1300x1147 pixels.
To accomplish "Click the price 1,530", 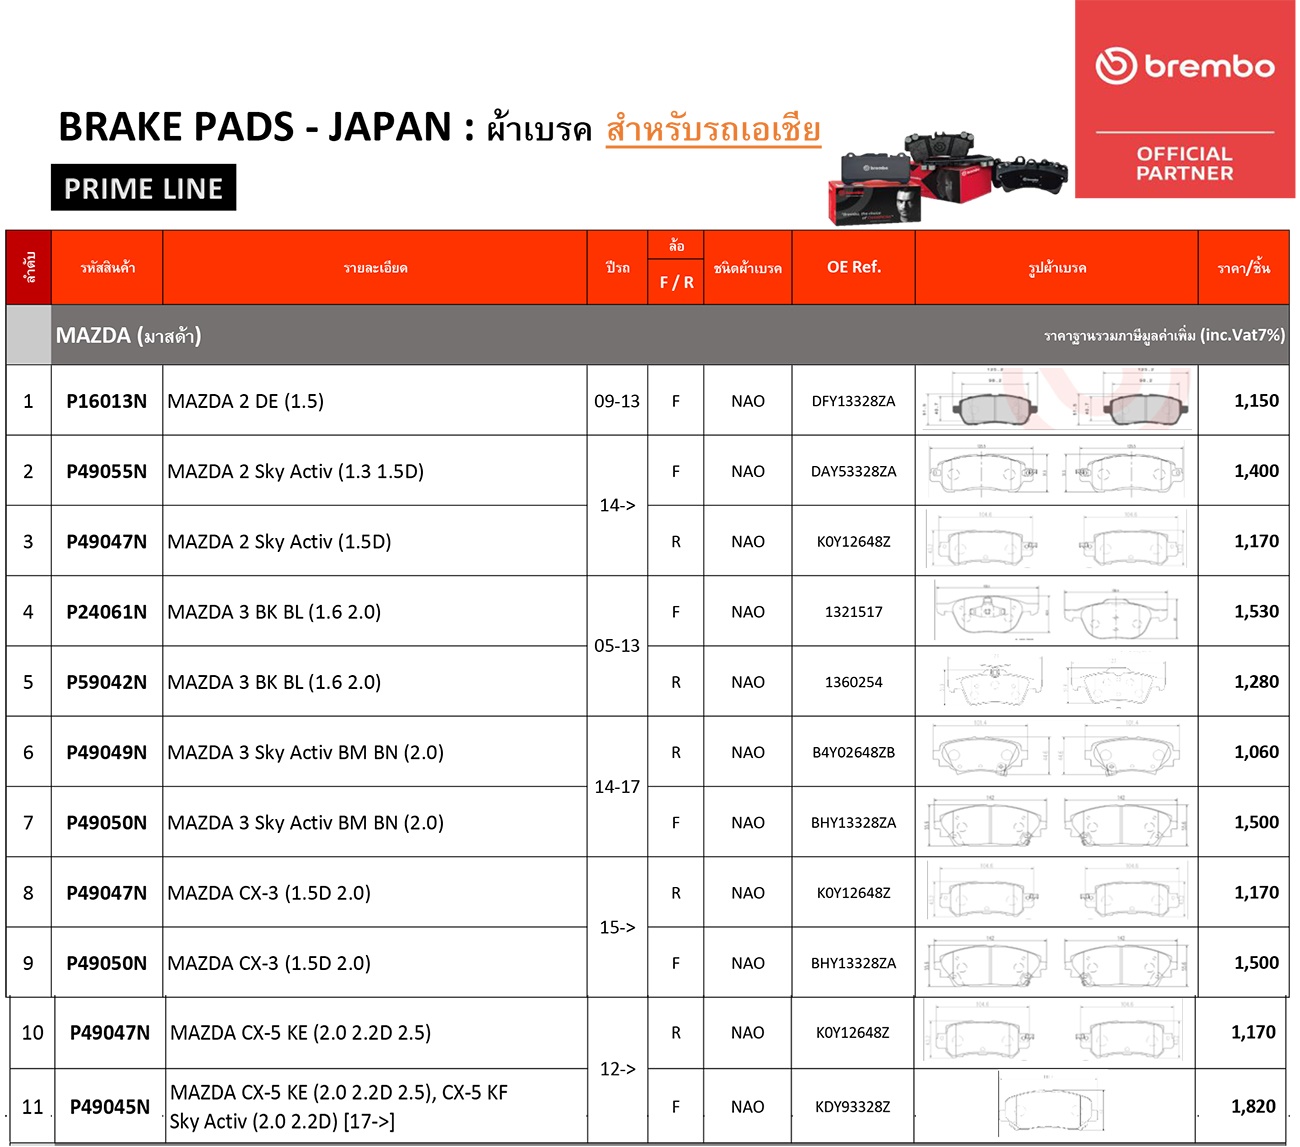I will click(x=1257, y=612).
